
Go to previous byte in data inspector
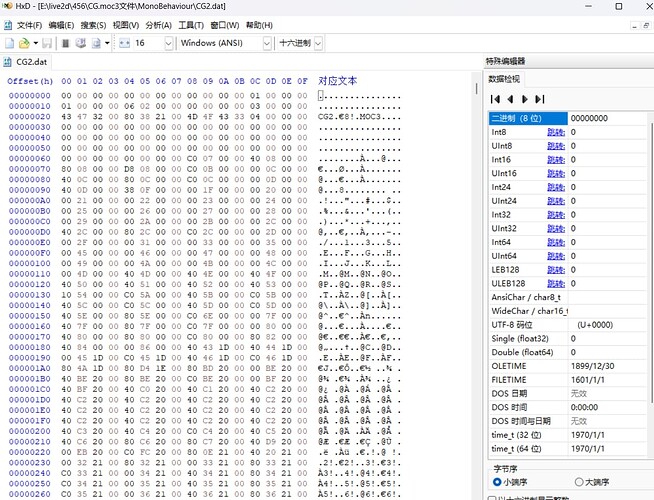tap(510, 99)
